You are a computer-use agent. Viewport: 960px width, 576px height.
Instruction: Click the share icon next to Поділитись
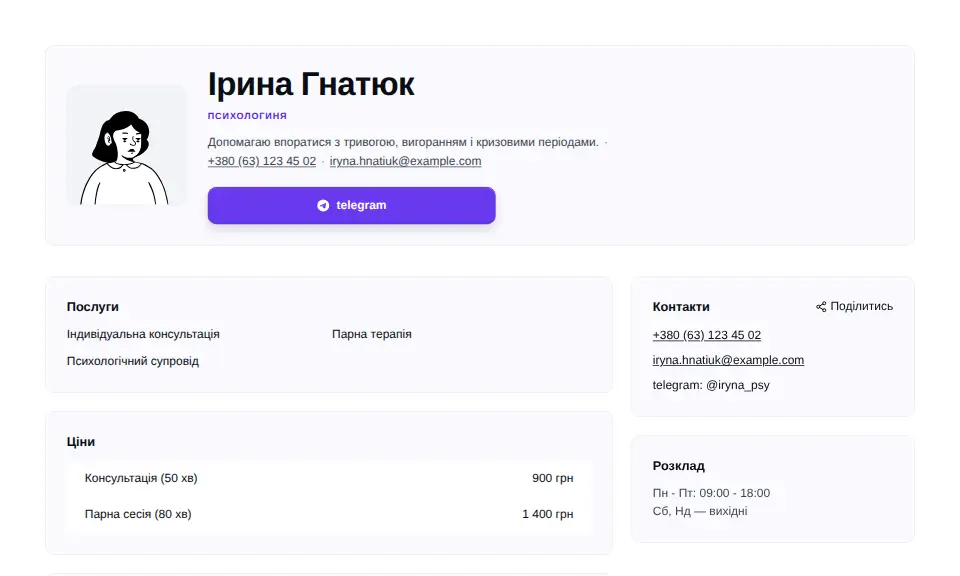tap(821, 307)
